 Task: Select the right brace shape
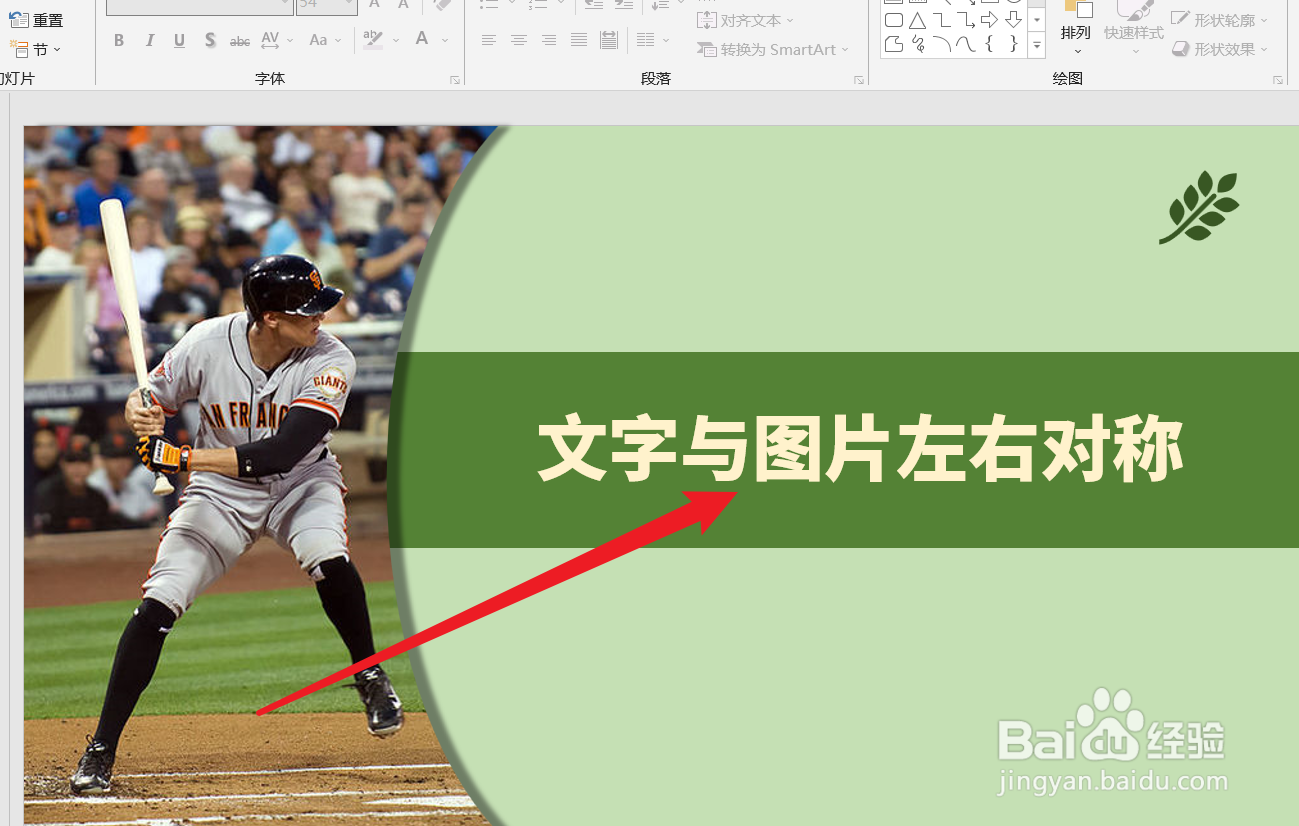[x=1013, y=44]
